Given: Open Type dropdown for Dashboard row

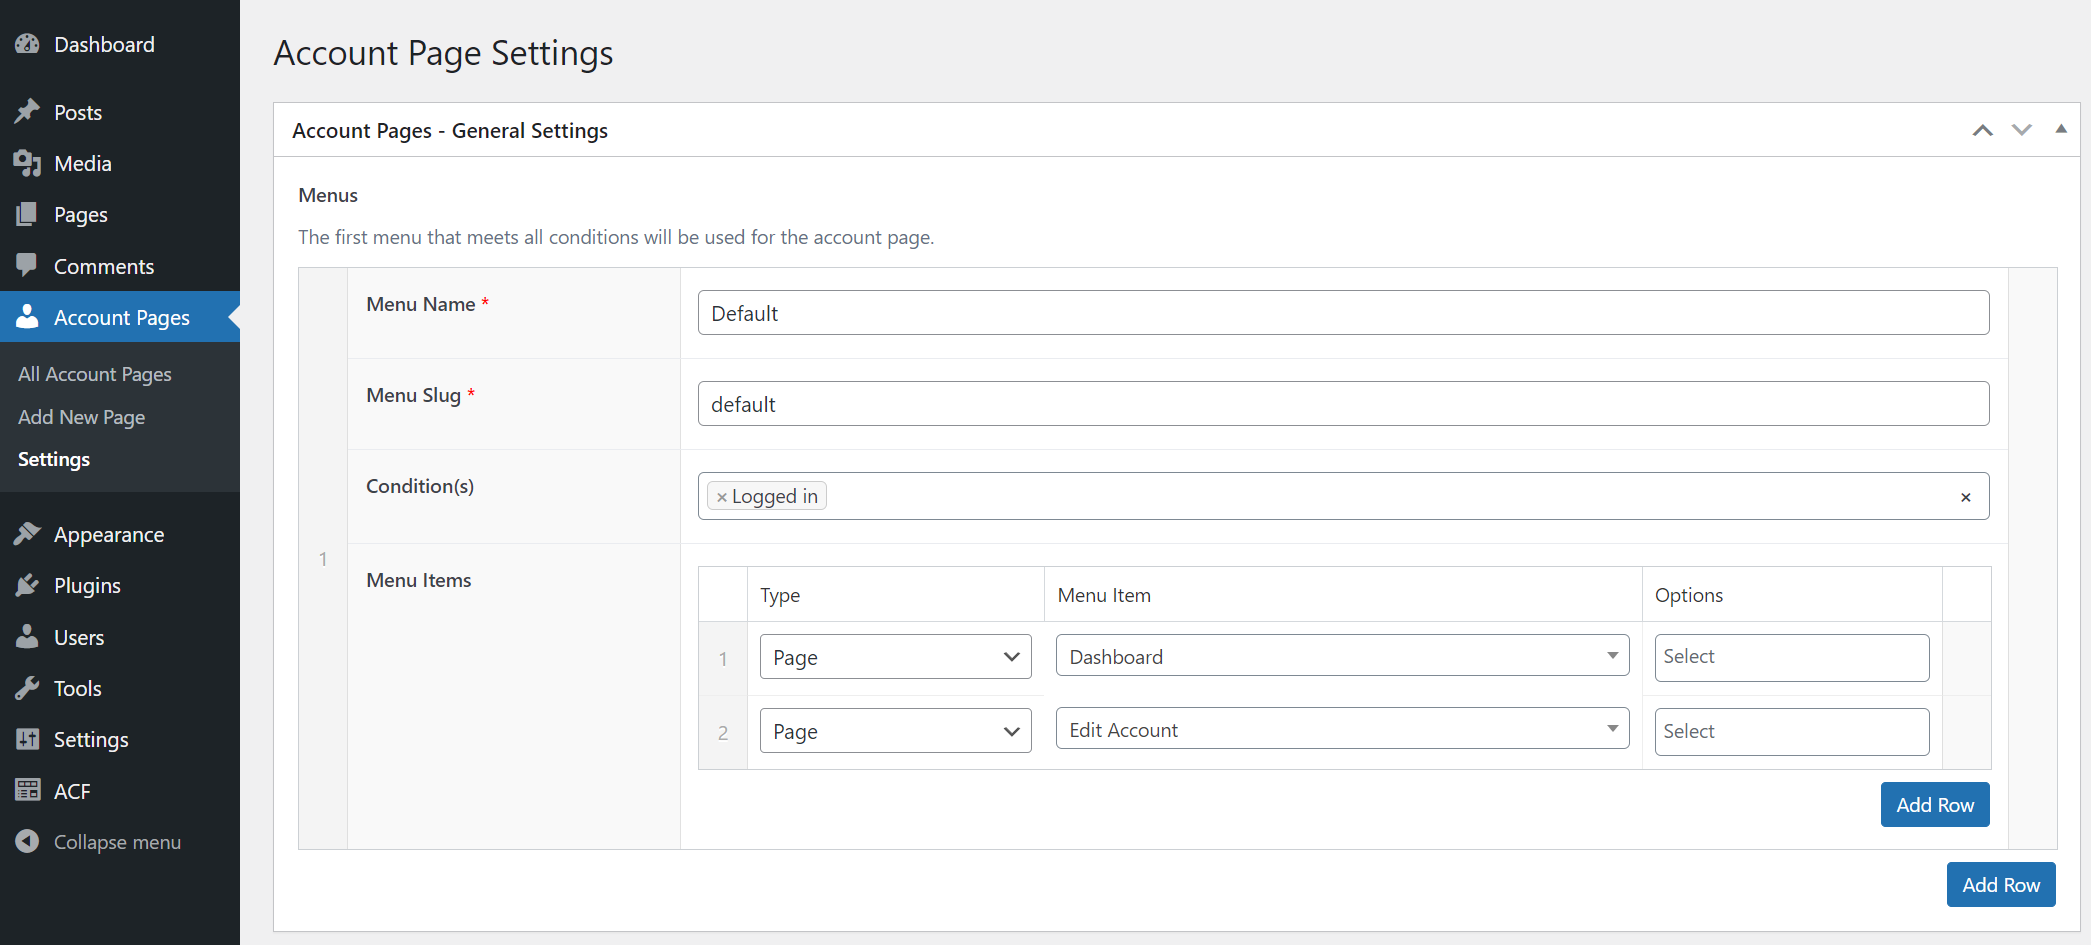Looking at the screenshot, I should [895, 657].
